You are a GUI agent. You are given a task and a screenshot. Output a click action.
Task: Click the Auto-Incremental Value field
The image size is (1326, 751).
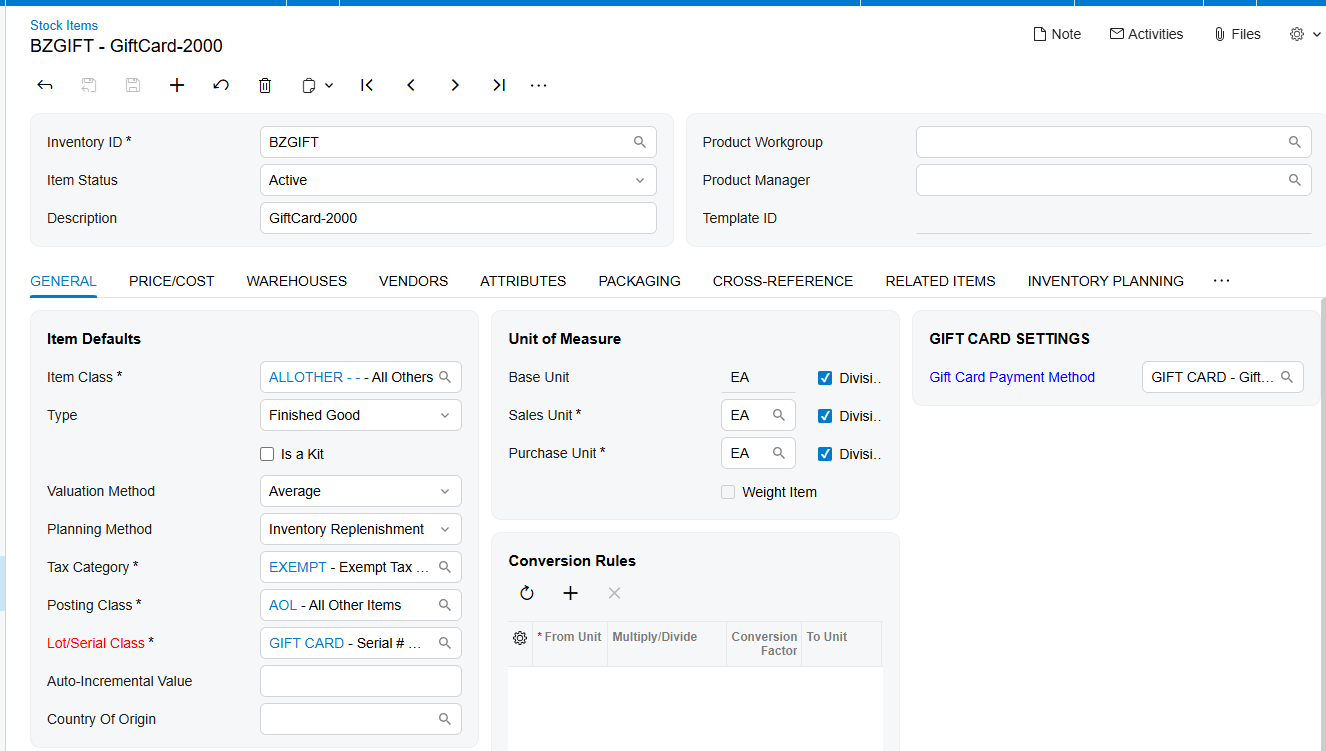pos(361,681)
